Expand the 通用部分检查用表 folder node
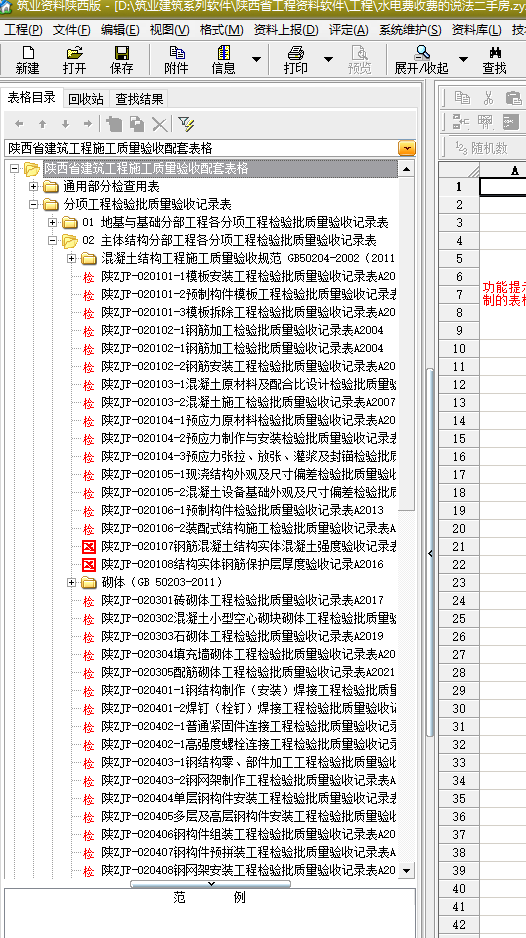Viewport: 526px width, 938px height. (34, 187)
